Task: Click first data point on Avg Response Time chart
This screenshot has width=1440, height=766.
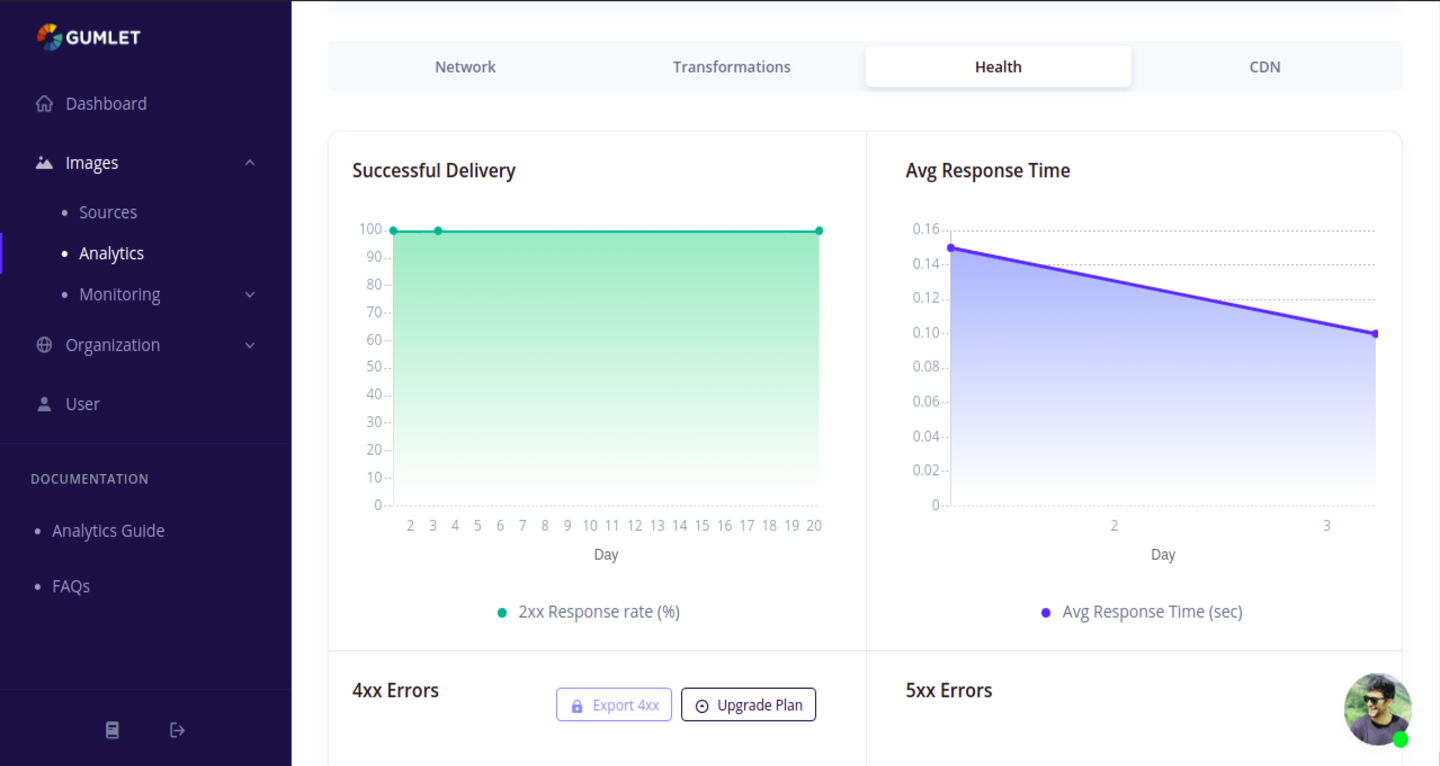Action: pyautogui.click(x=951, y=248)
